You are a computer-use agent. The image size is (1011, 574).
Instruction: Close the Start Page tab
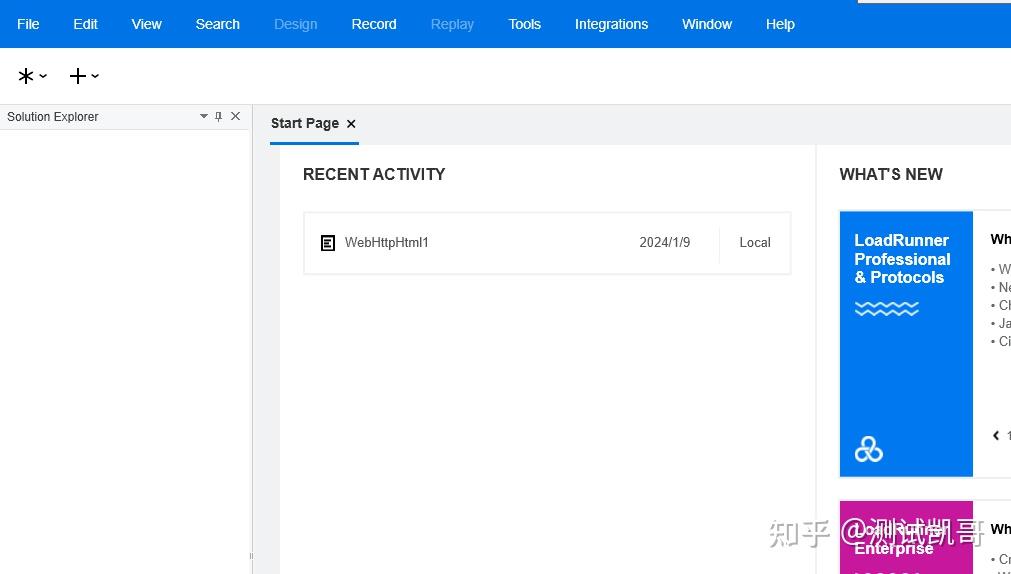coord(351,124)
